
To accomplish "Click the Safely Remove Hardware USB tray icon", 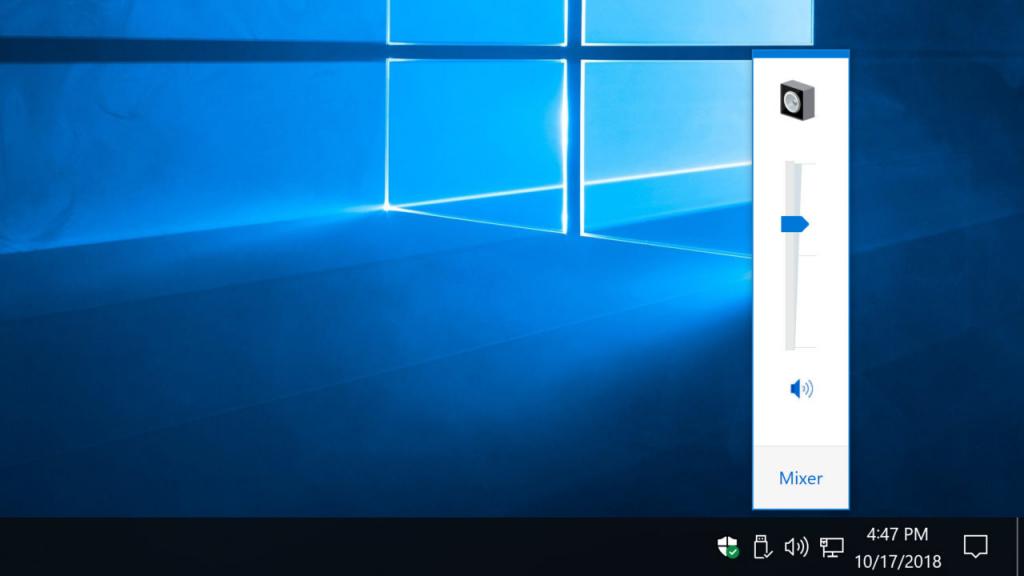I will click(x=762, y=547).
